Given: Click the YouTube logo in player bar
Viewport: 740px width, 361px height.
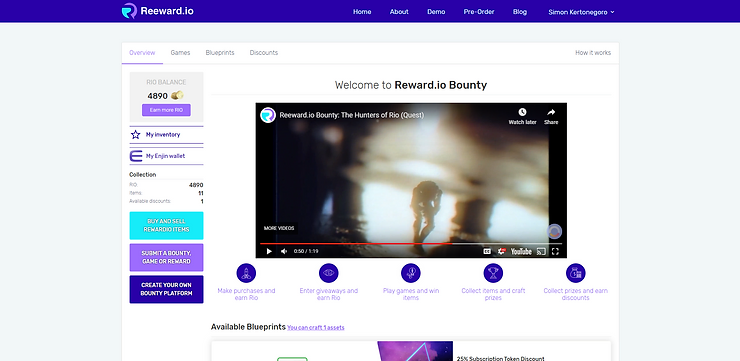Looking at the screenshot, I should pyautogui.click(x=521, y=252).
